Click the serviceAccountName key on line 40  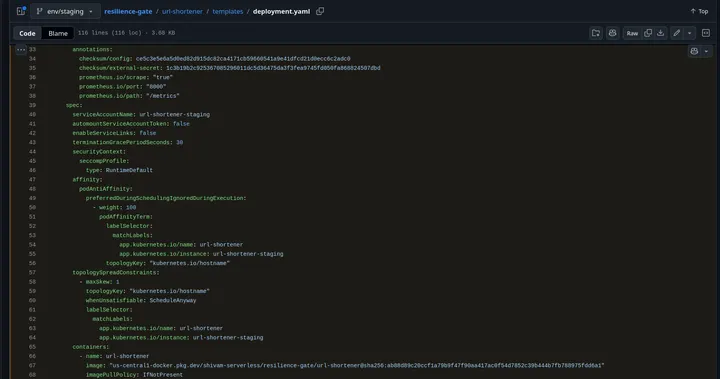point(104,114)
